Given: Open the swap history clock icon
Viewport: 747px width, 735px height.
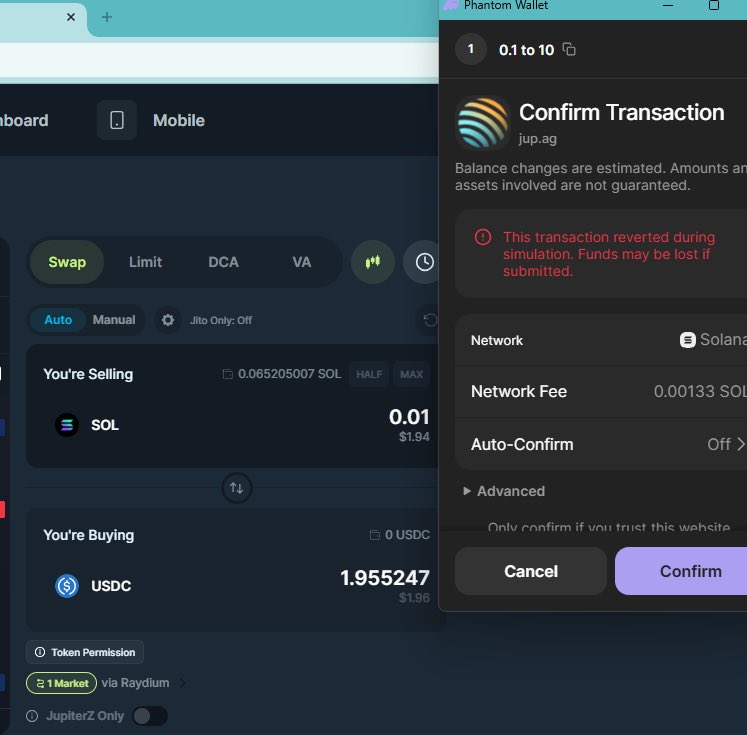Looking at the screenshot, I should click(424, 262).
